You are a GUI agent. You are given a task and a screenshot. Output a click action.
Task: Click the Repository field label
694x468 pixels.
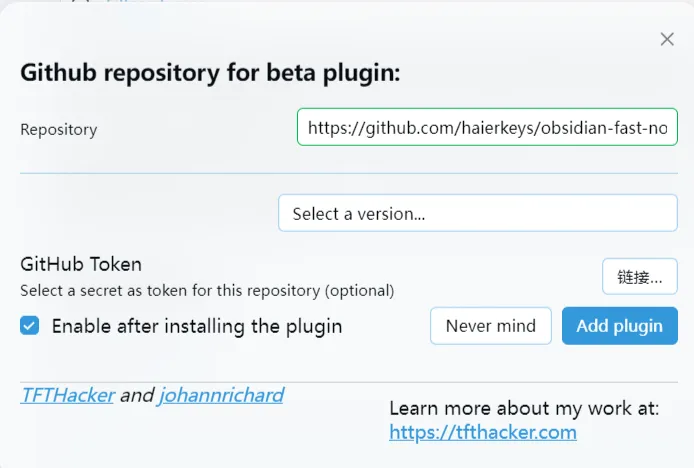click(59, 129)
